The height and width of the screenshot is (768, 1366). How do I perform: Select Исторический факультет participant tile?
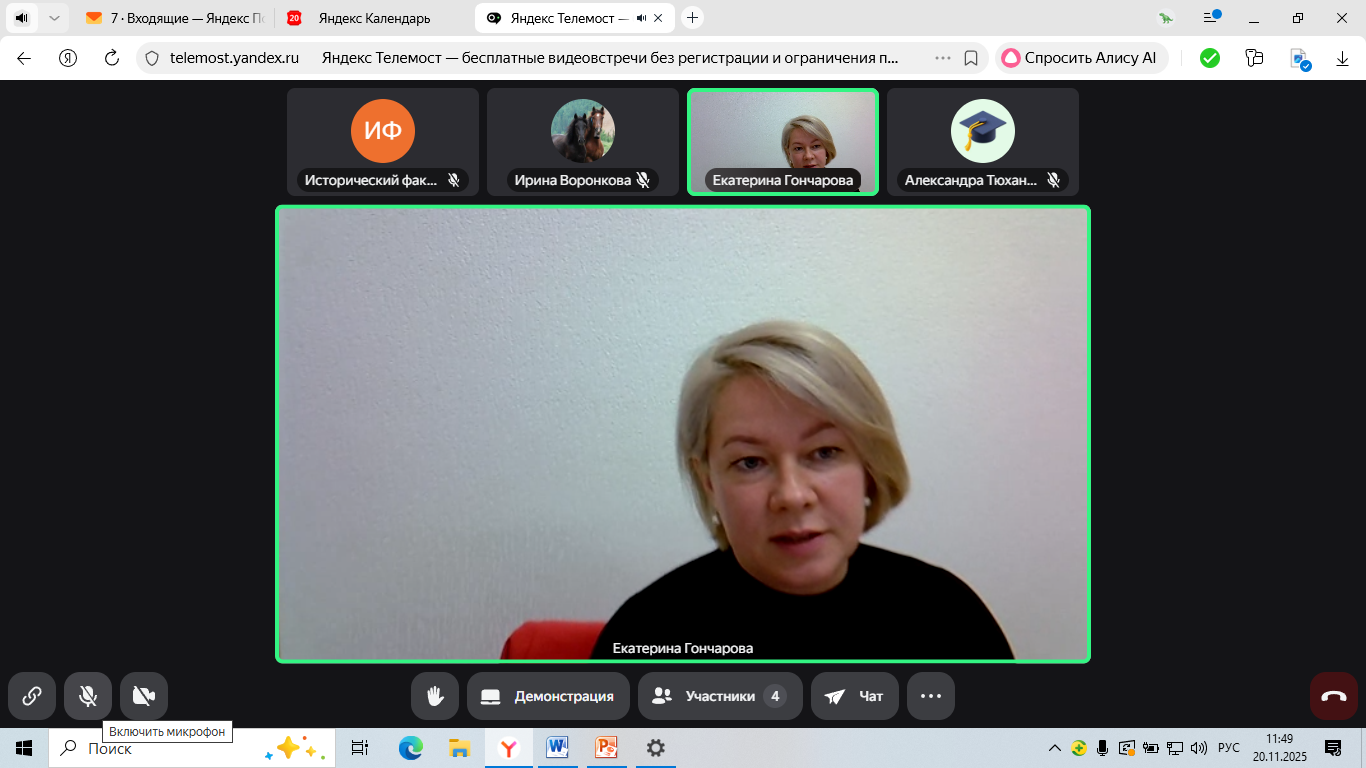tap(383, 141)
